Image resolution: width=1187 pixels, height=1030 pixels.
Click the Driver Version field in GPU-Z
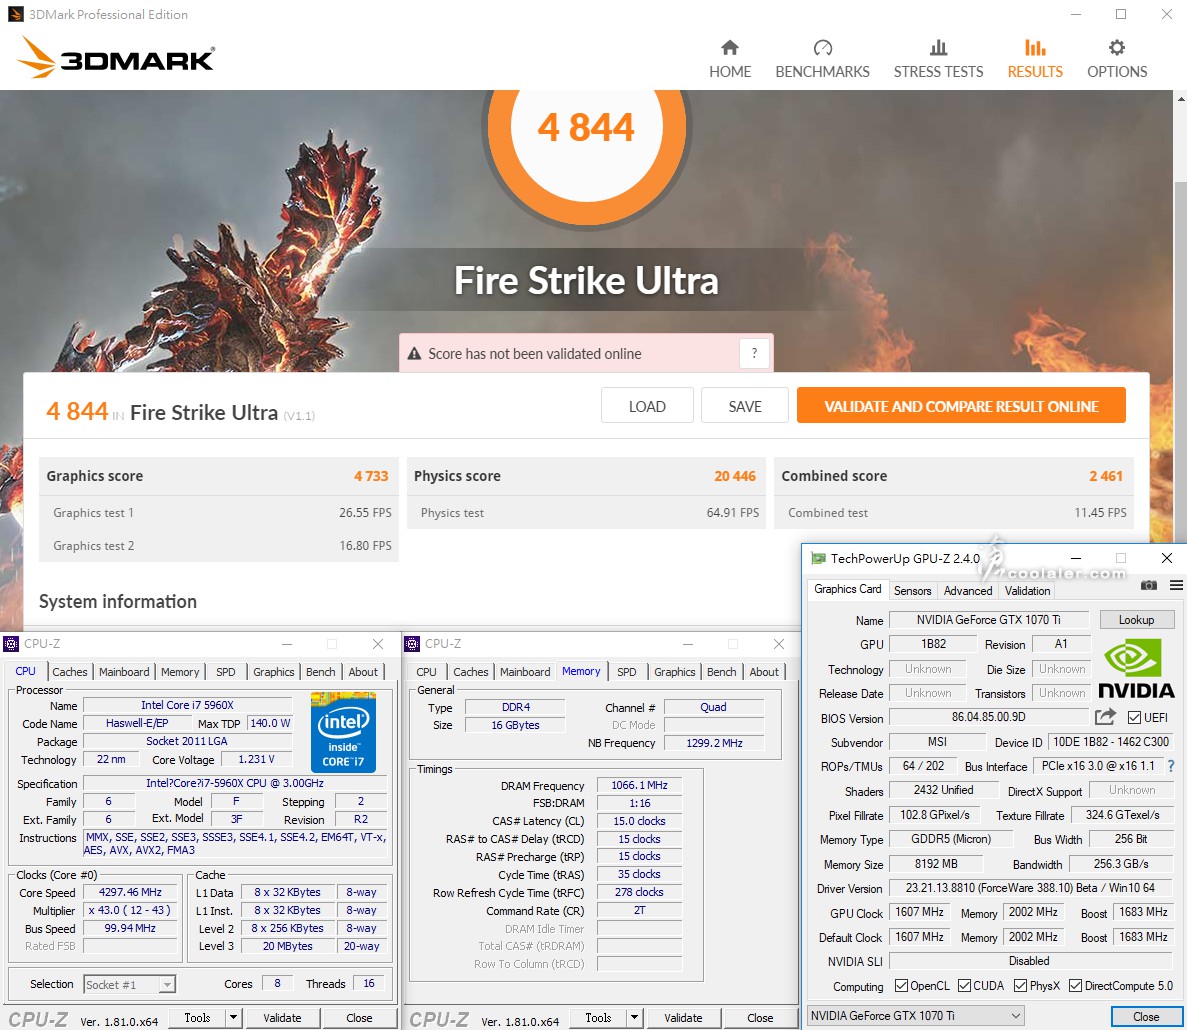(x=1030, y=888)
